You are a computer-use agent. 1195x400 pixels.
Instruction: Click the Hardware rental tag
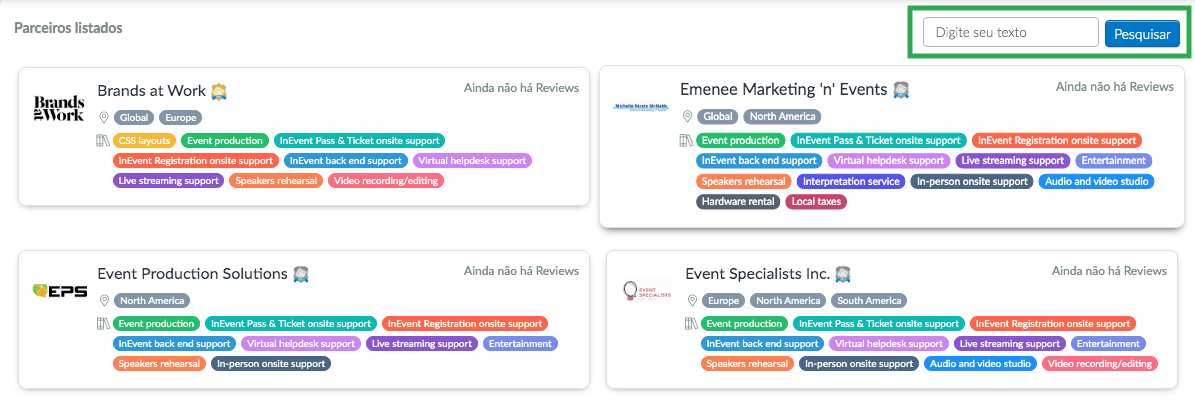point(738,202)
